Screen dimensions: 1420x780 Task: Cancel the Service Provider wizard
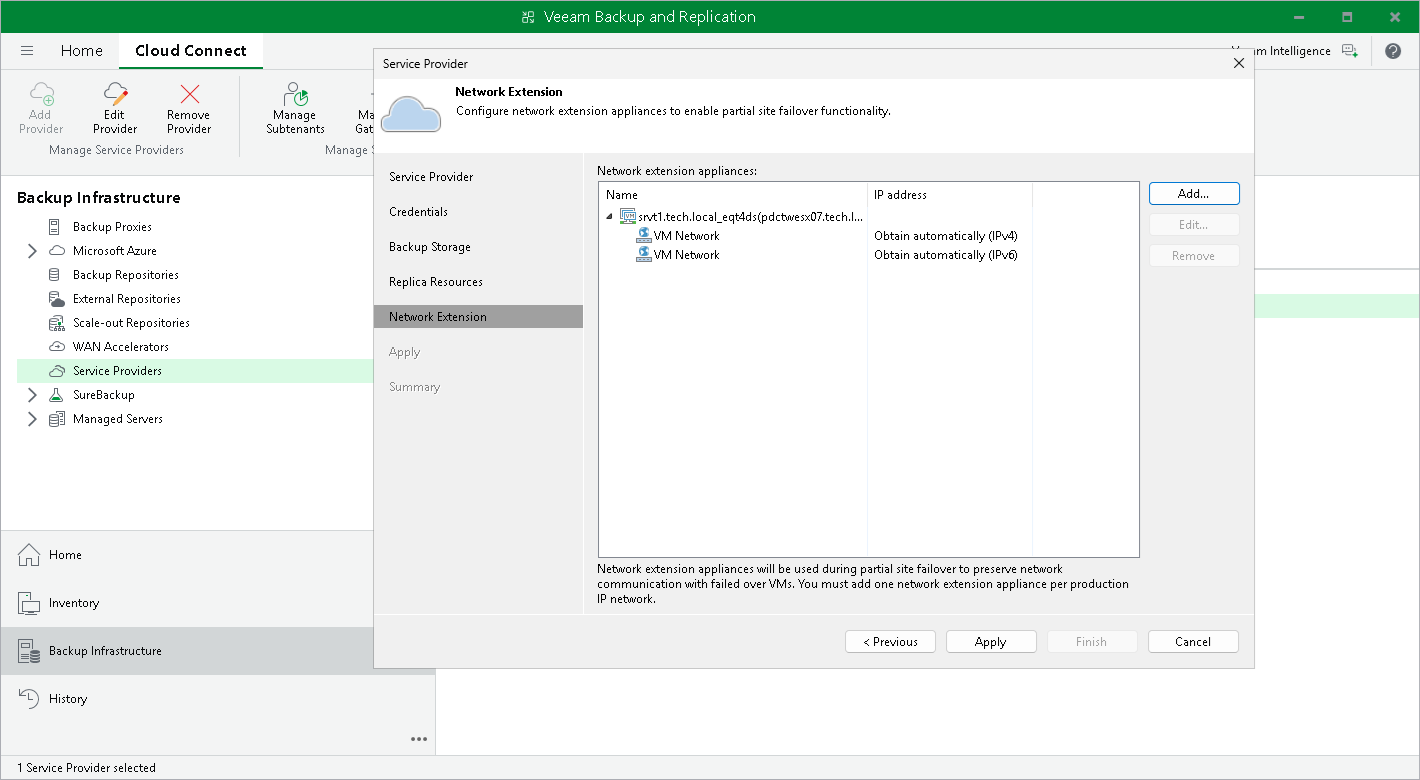[1193, 642]
